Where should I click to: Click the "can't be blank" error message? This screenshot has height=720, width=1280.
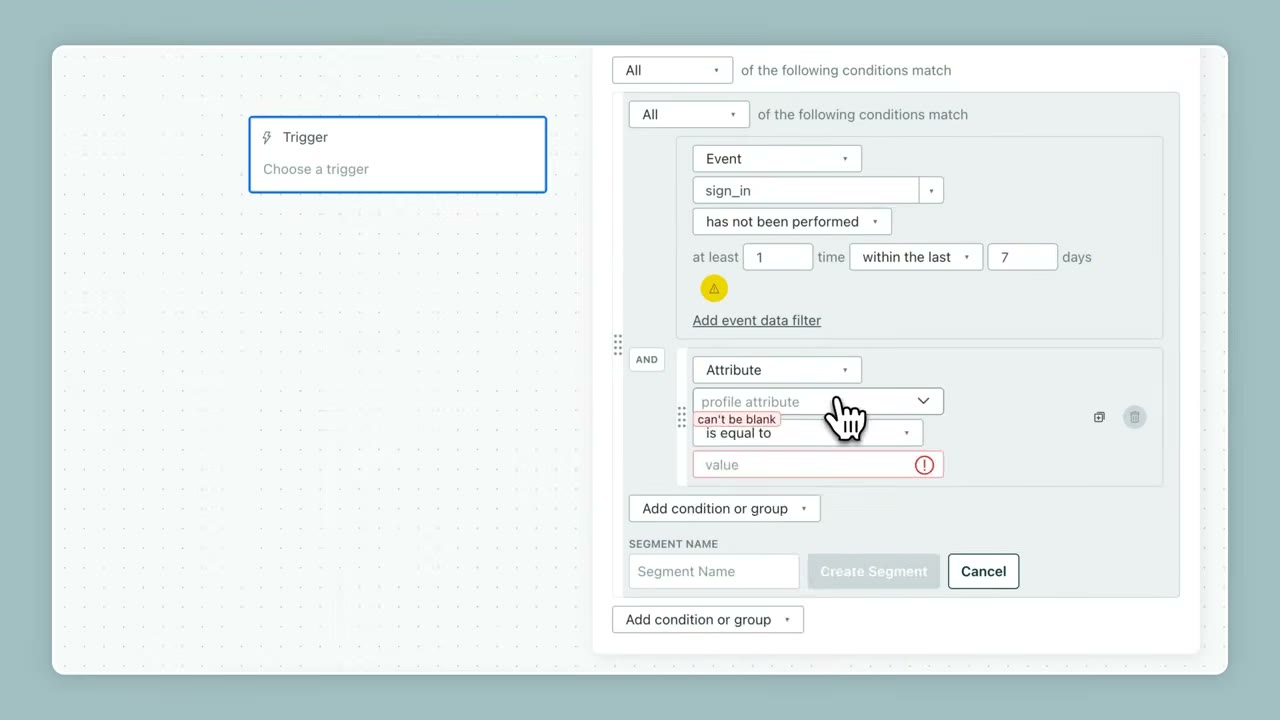point(737,420)
